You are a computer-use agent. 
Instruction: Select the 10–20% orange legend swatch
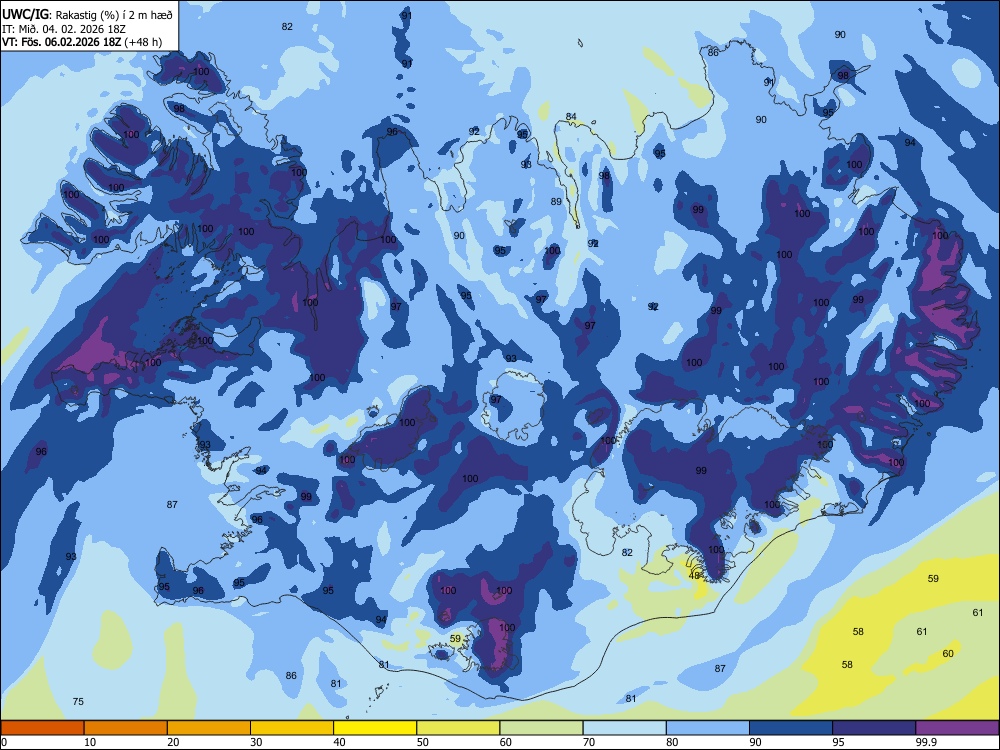(x=126, y=728)
